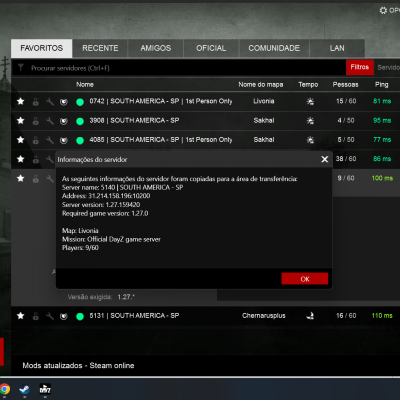Click the shield icon on server 4085
This screenshot has width=400, height=400.
64,141
